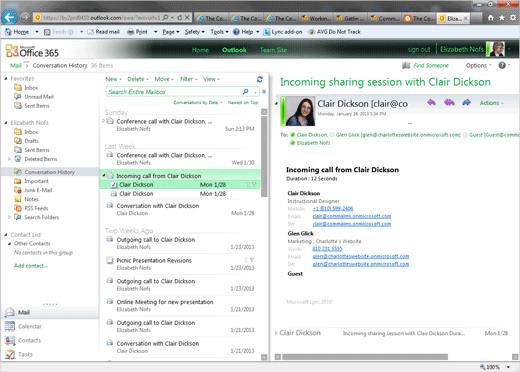
Task: Open the Delete dropdown menu
Action: (x=138, y=79)
